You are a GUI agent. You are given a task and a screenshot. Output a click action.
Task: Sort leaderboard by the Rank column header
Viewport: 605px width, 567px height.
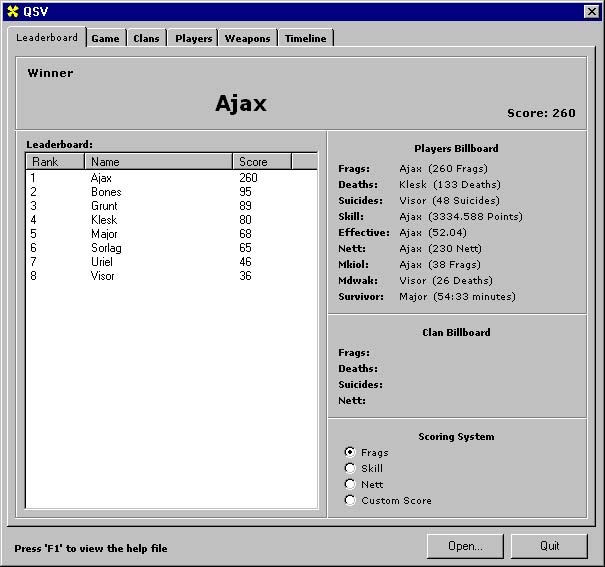click(x=54, y=161)
